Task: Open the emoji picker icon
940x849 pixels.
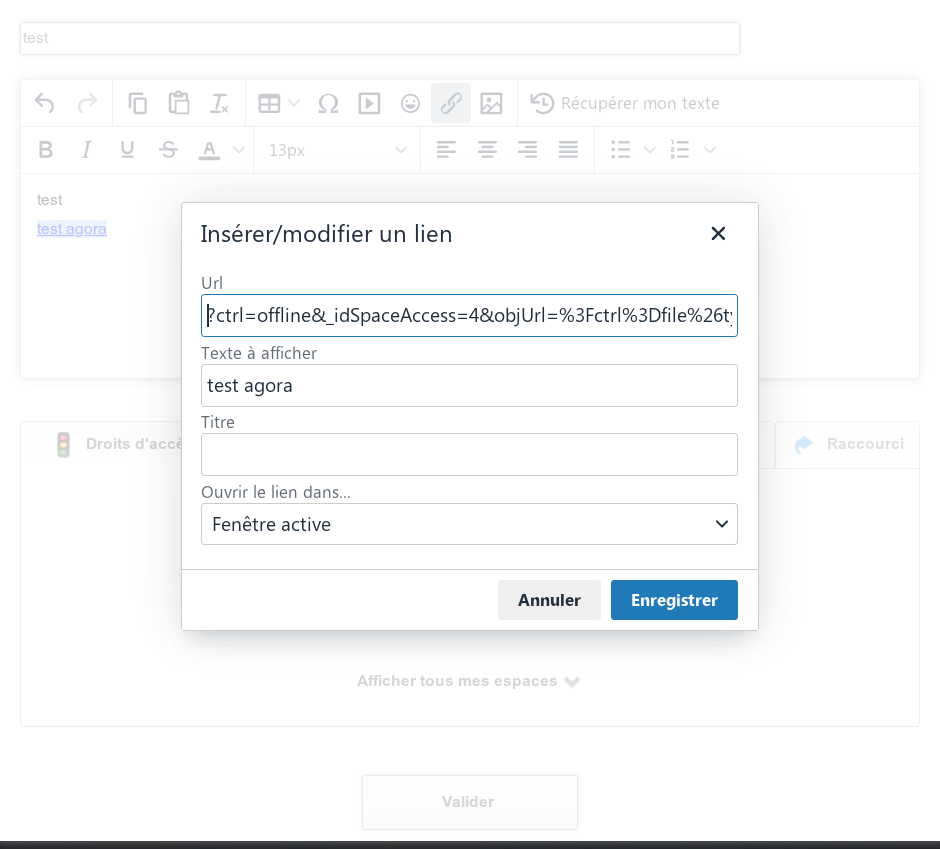Action: pyautogui.click(x=410, y=103)
